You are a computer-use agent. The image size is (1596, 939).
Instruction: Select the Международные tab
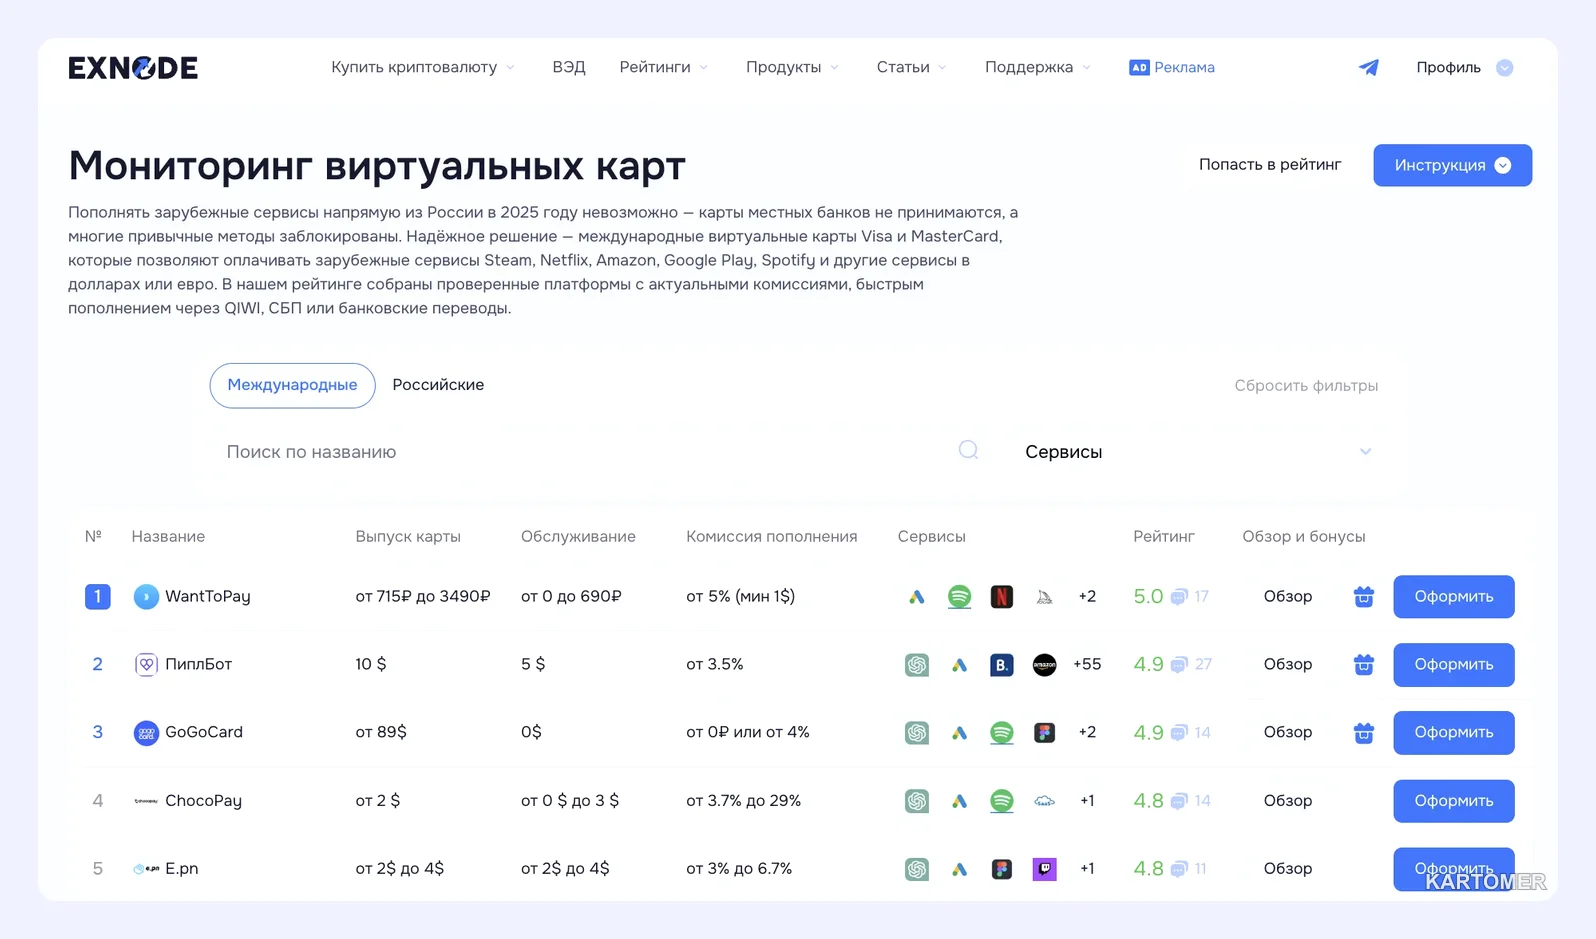click(x=292, y=385)
